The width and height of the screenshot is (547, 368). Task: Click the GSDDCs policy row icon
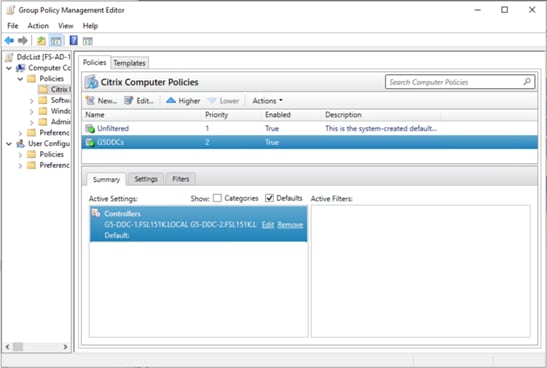[x=90, y=142]
